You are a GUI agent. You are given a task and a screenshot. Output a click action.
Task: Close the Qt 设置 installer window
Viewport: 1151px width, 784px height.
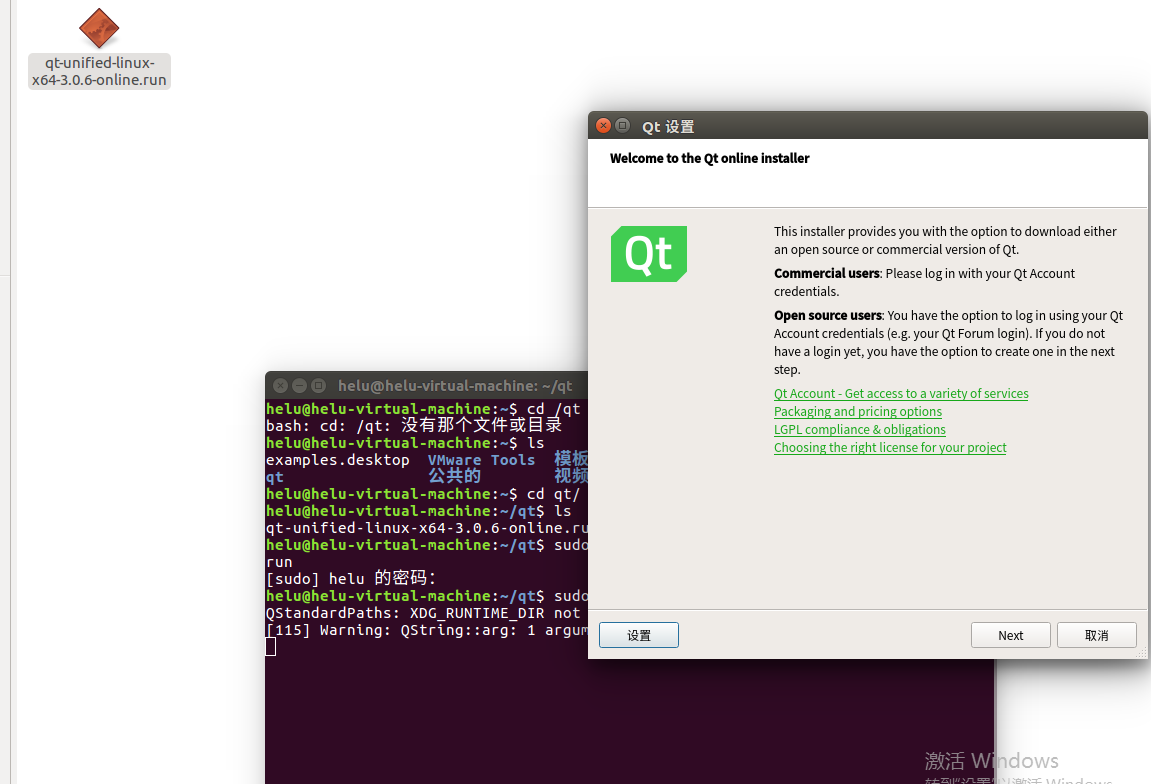click(x=603, y=126)
